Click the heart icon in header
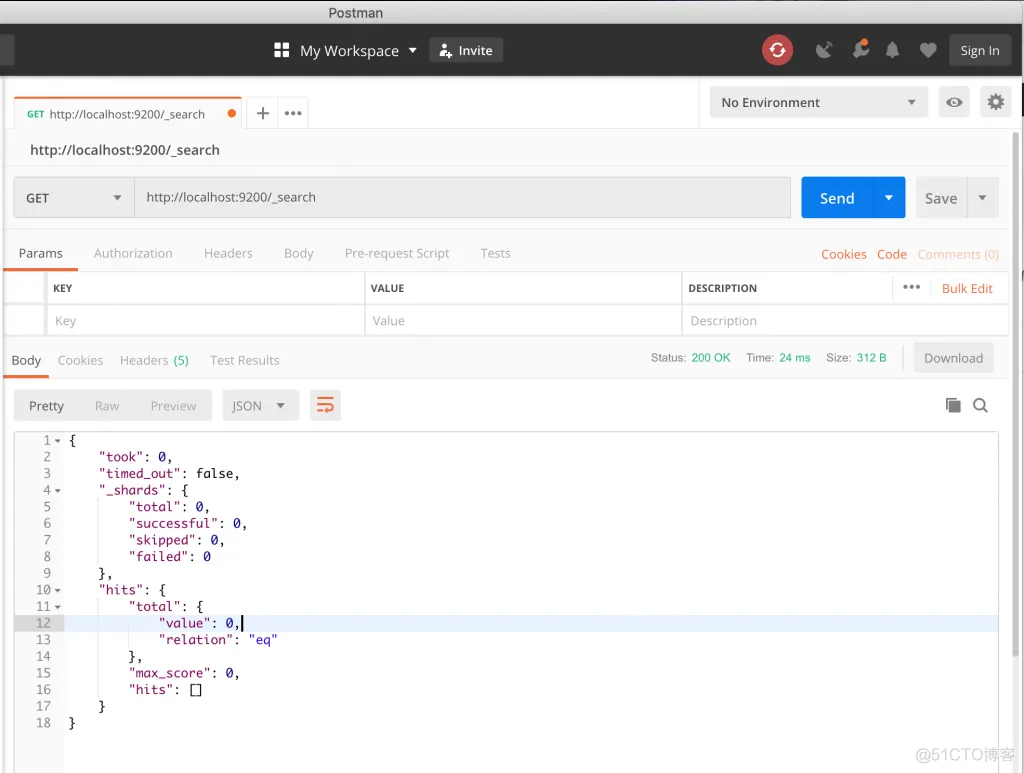The height and width of the screenshot is (773, 1024). (928, 50)
